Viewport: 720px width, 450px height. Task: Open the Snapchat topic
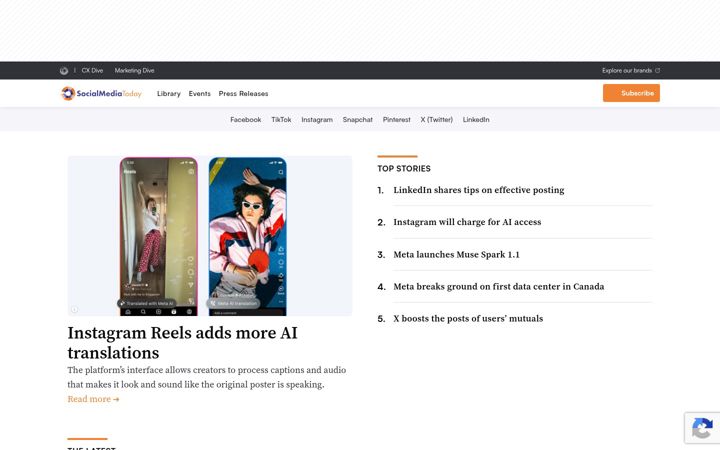click(x=358, y=119)
